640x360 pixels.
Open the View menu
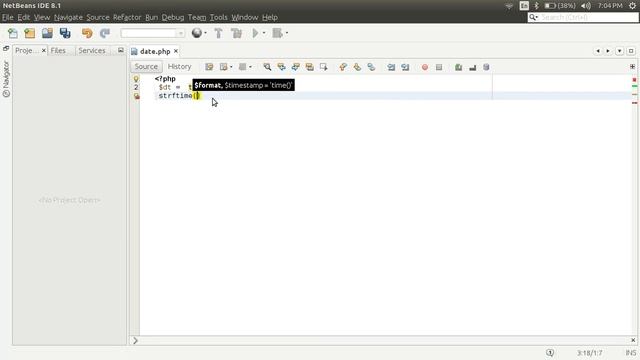coord(42,17)
